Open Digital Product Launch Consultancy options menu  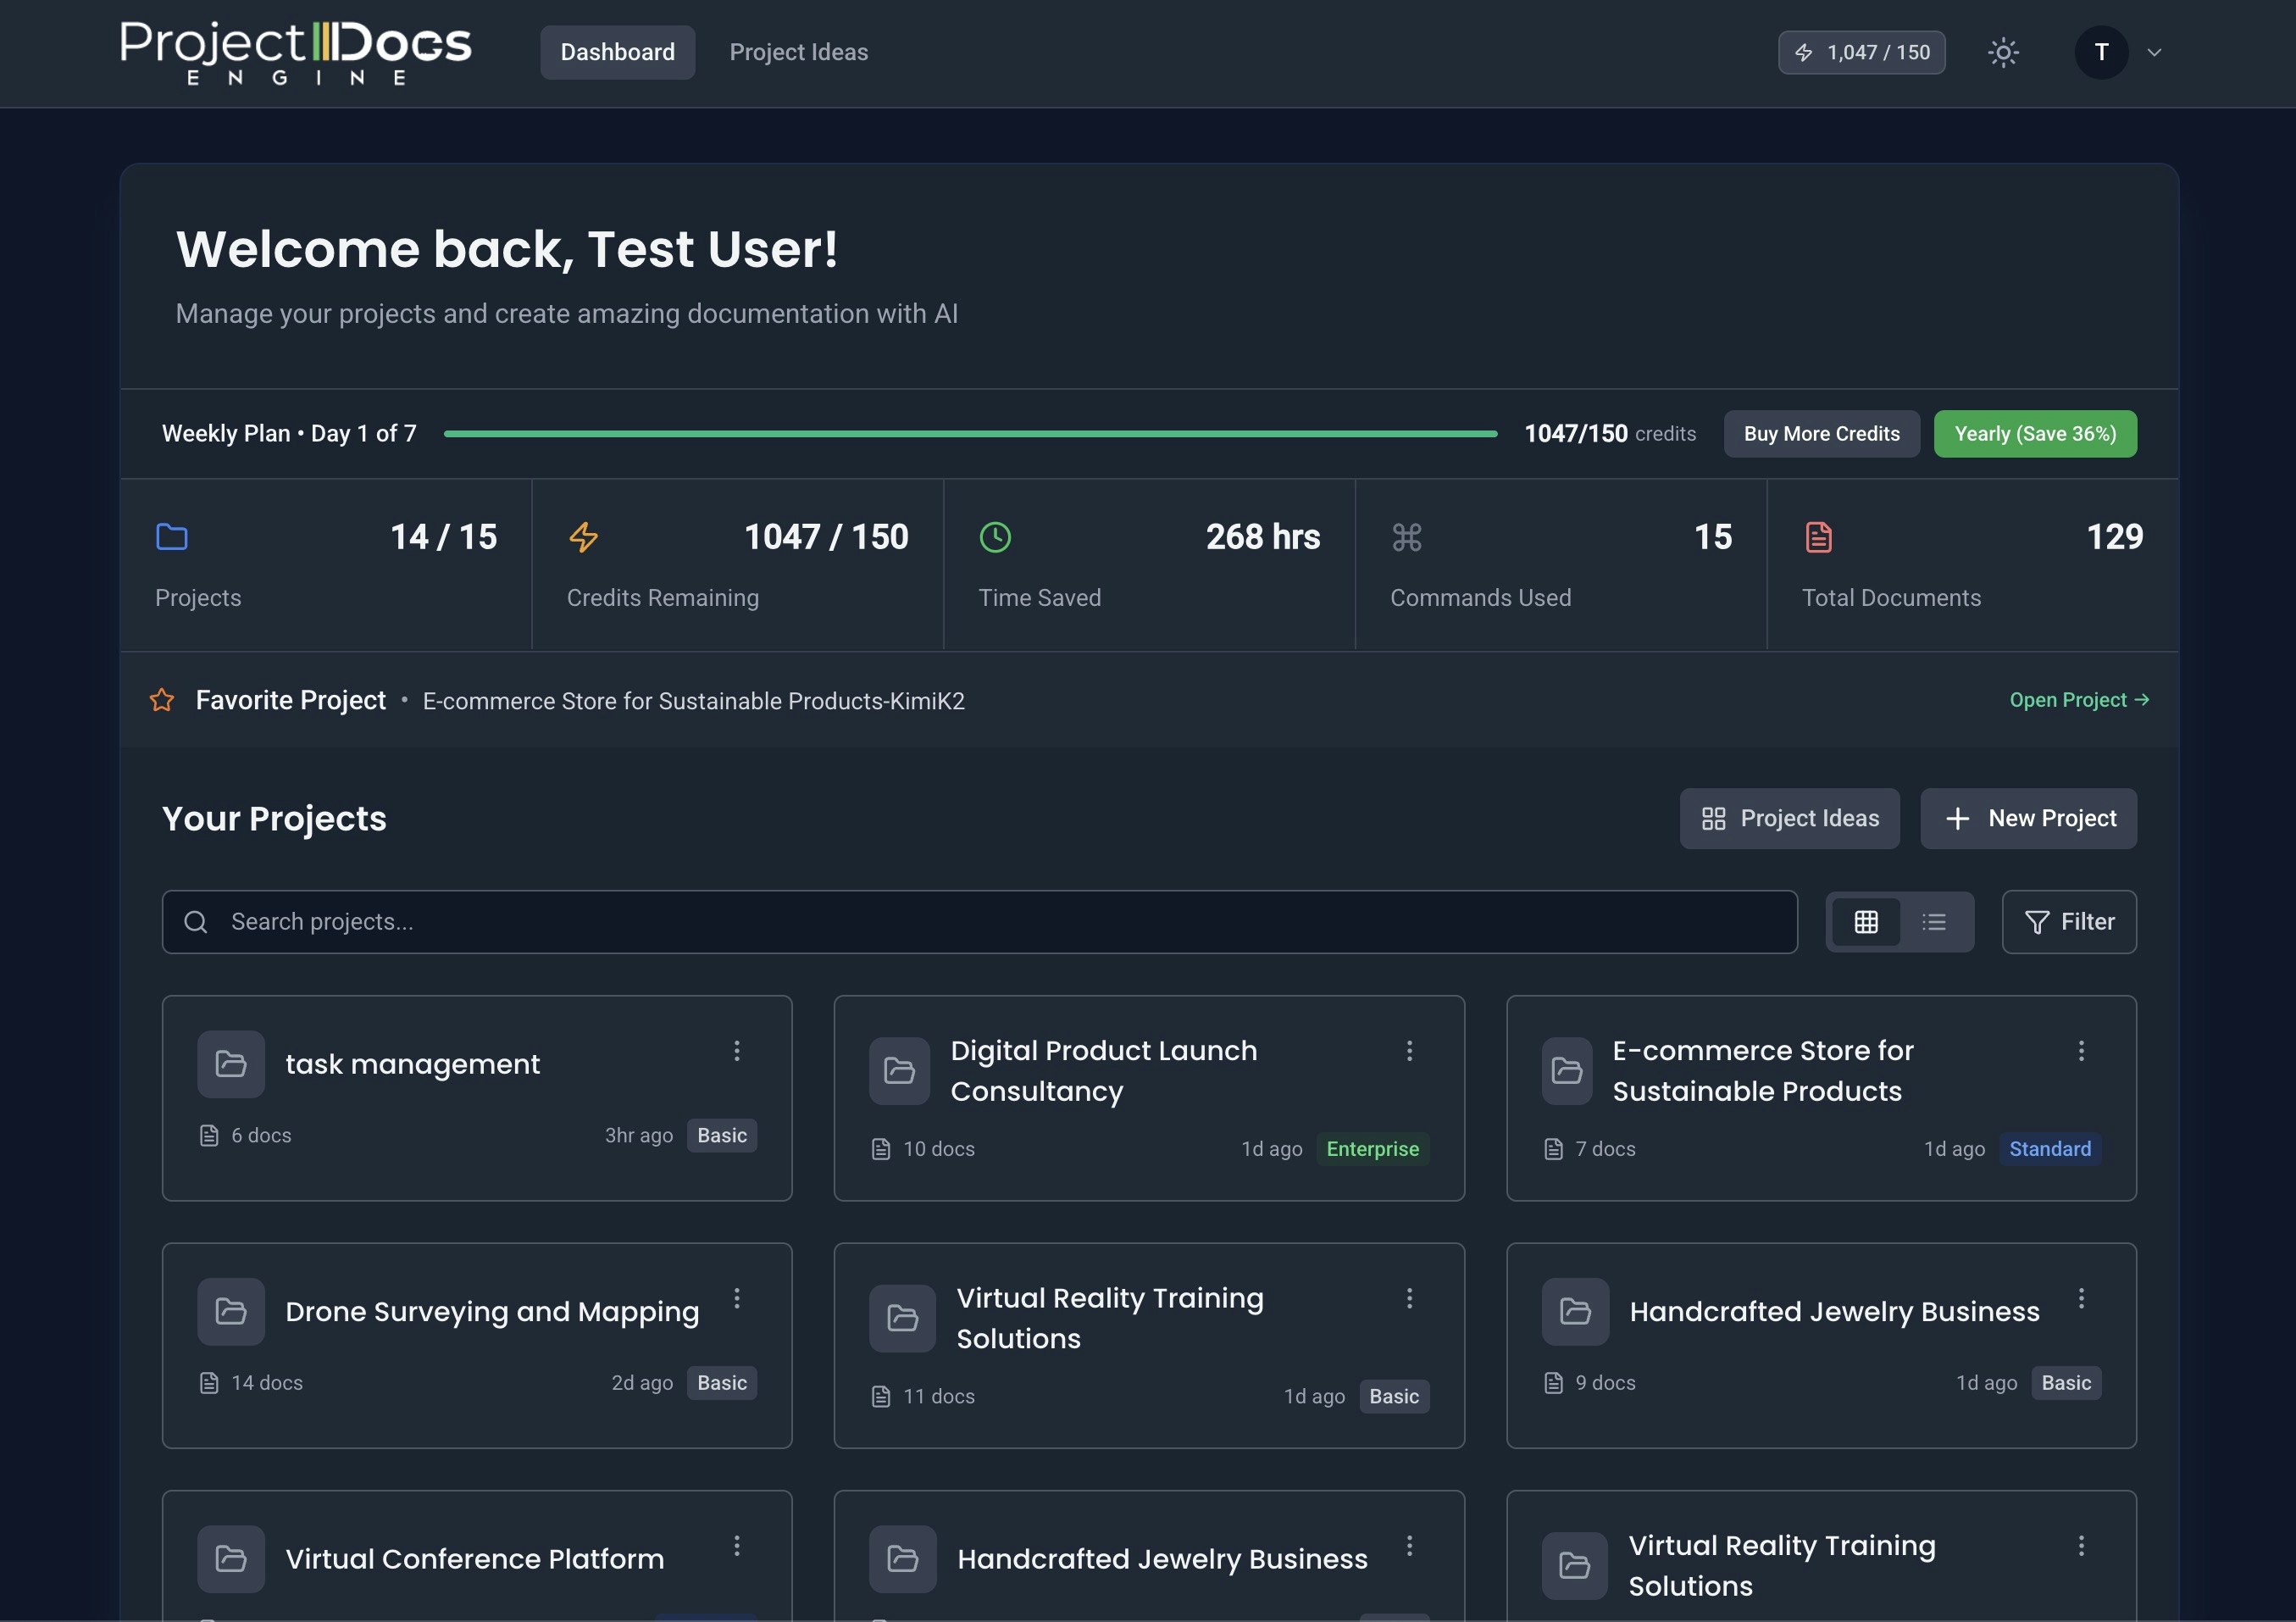click(1409, 1051)
